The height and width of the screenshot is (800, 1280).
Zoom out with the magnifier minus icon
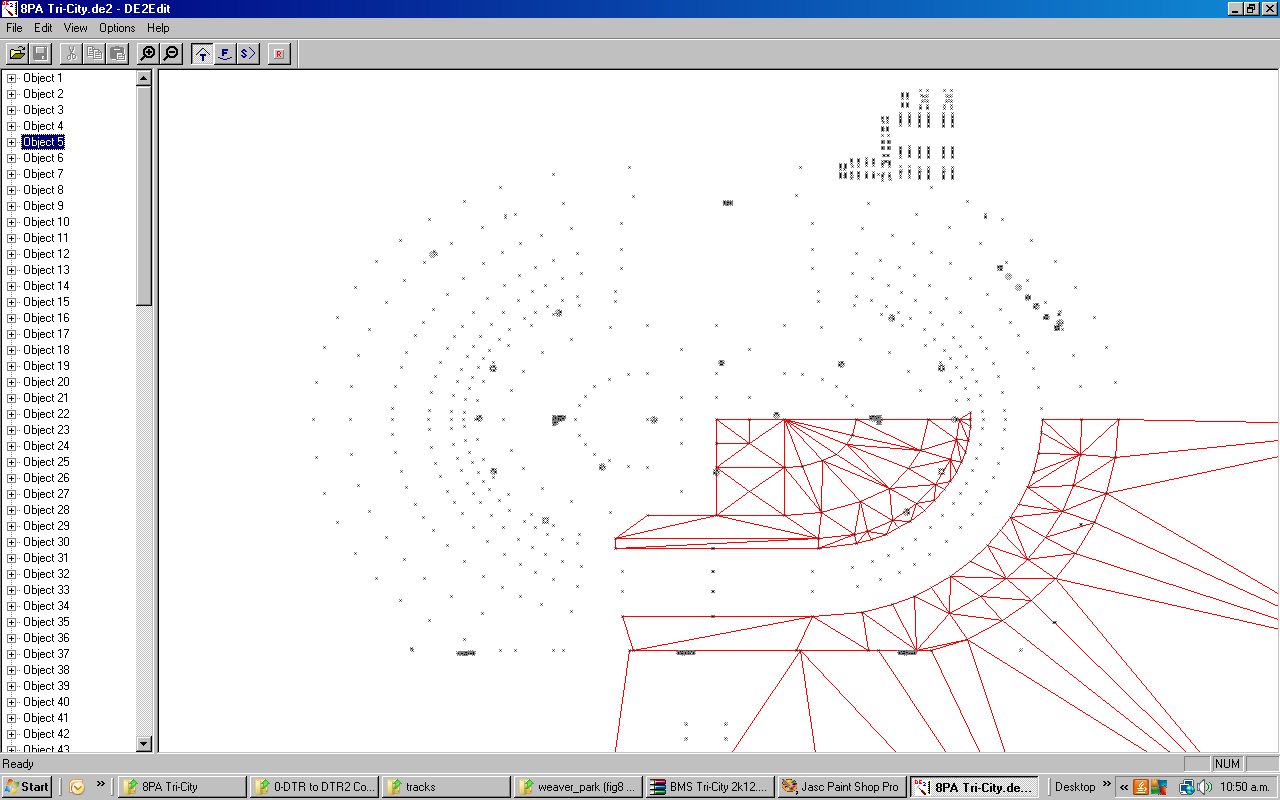171,53
